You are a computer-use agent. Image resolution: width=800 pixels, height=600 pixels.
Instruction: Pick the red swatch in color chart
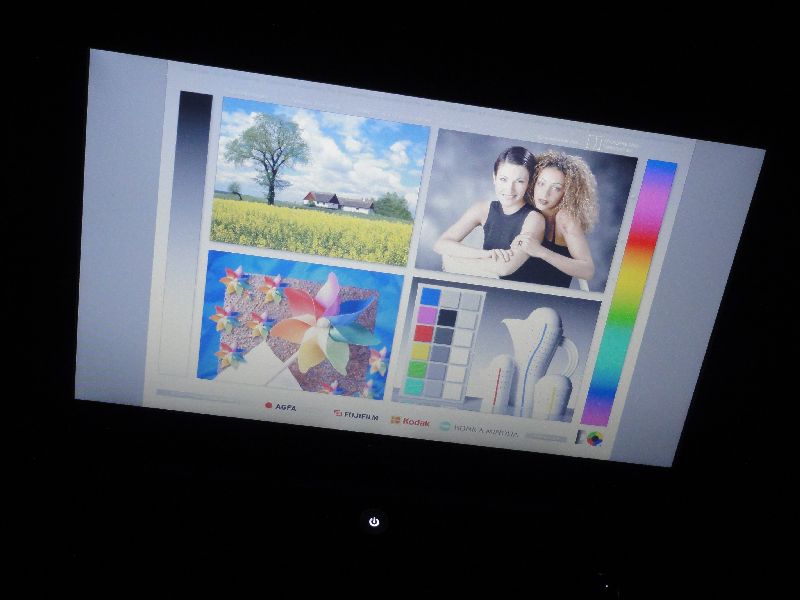(423, 333)
